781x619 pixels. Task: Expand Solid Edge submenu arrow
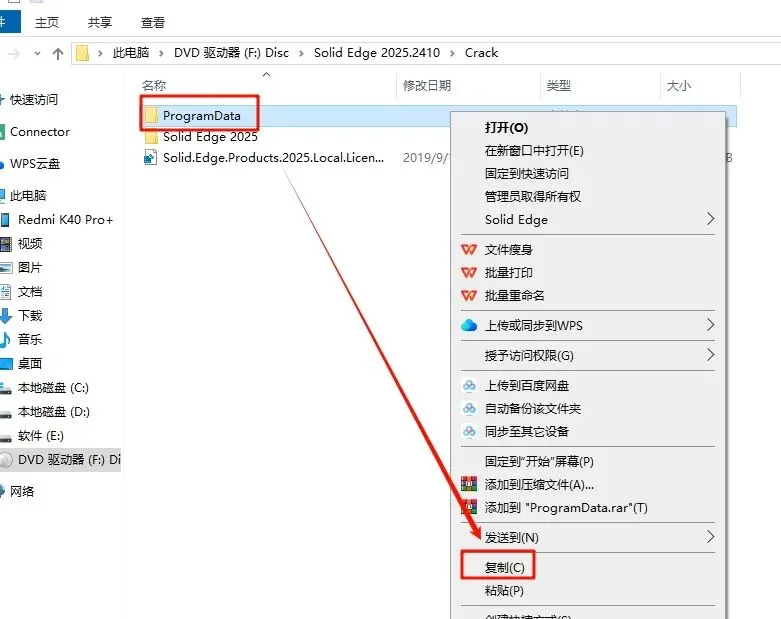tap(711, 219)
